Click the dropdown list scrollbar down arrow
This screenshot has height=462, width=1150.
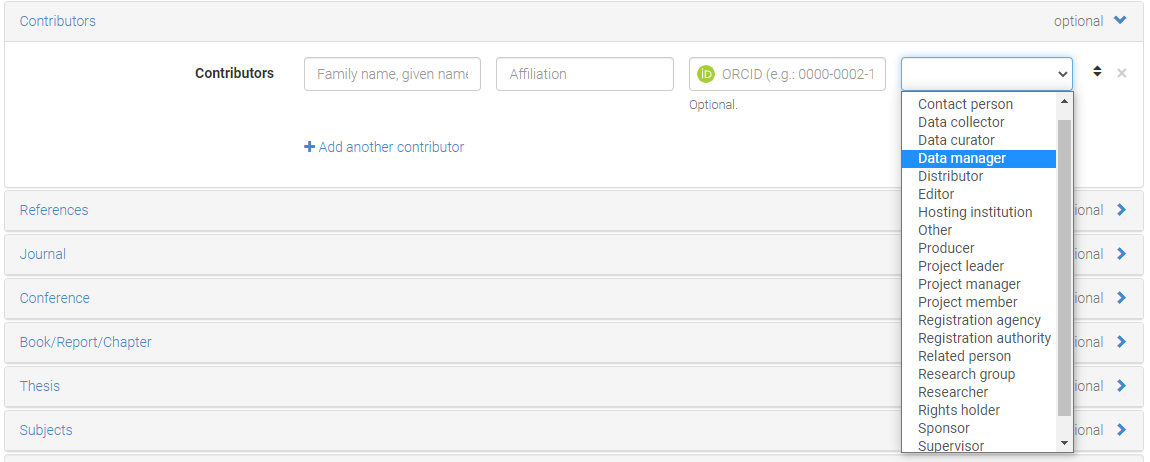[1065, 443]
